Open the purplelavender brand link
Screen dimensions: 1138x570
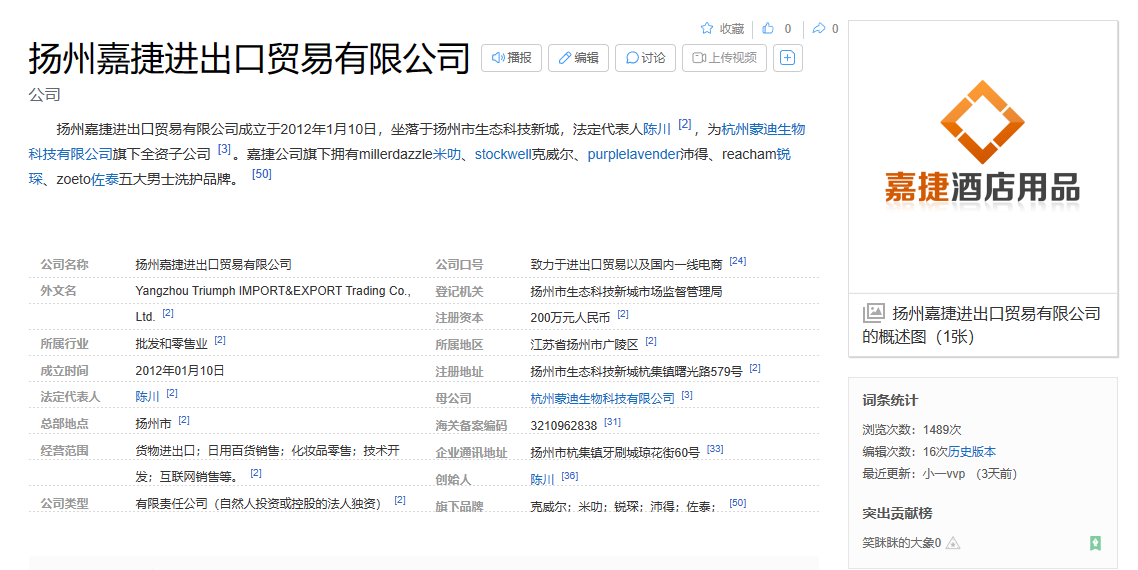click(x=634, y=154)
